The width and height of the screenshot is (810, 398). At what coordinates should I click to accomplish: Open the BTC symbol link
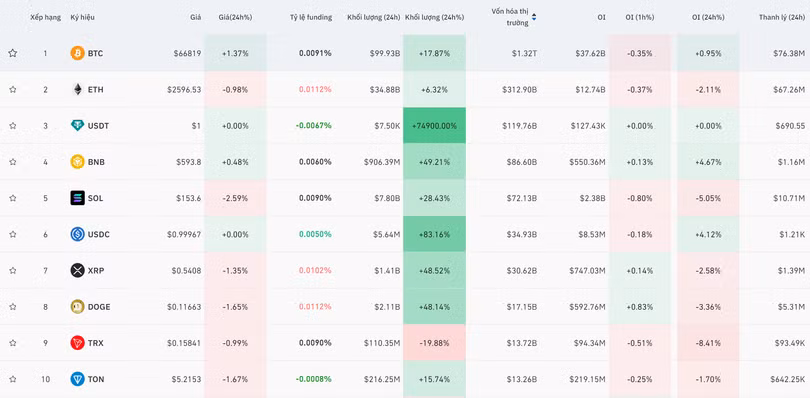click(x=95, y=53)
